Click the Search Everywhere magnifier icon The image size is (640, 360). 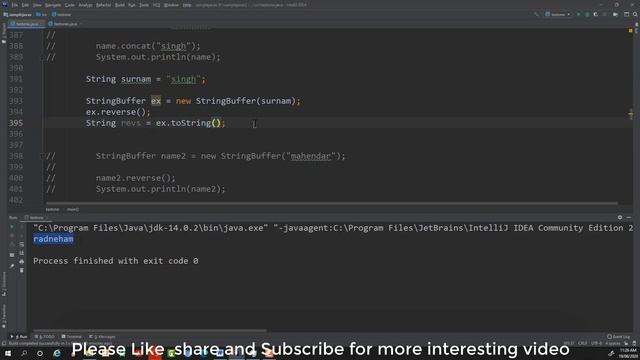click(636, 14)
